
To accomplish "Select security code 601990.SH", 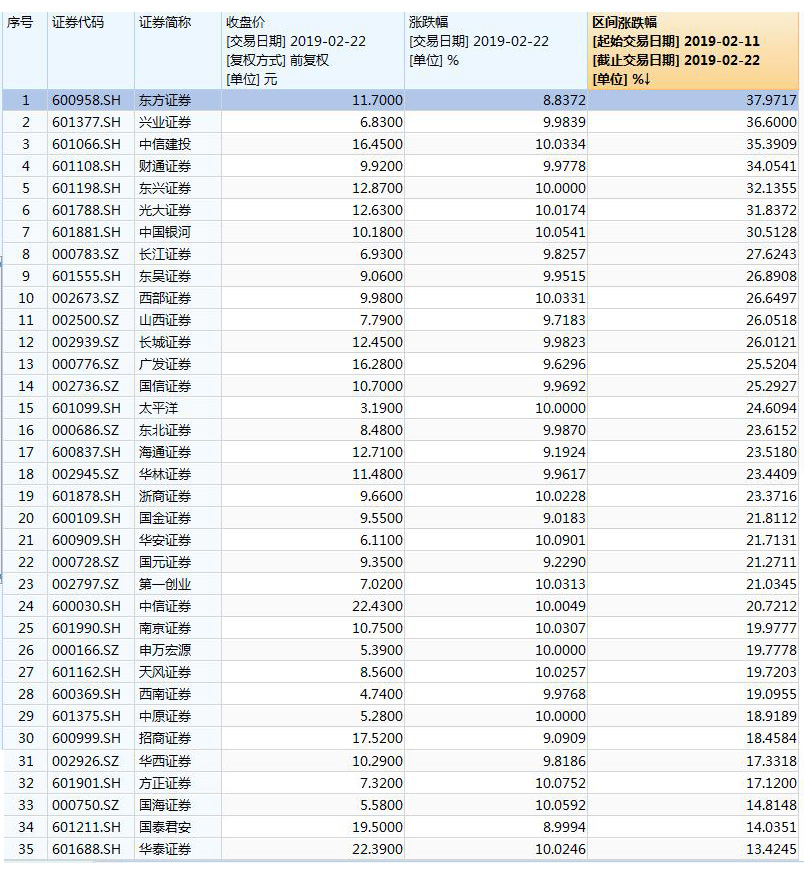I will pyautogui.click(x=86, y=628).
